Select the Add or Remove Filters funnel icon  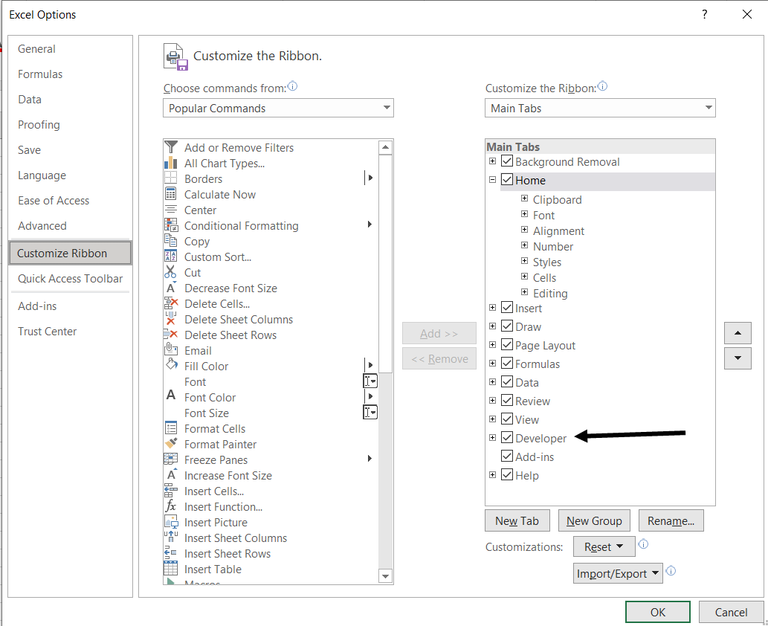click(x=170, y=147)
